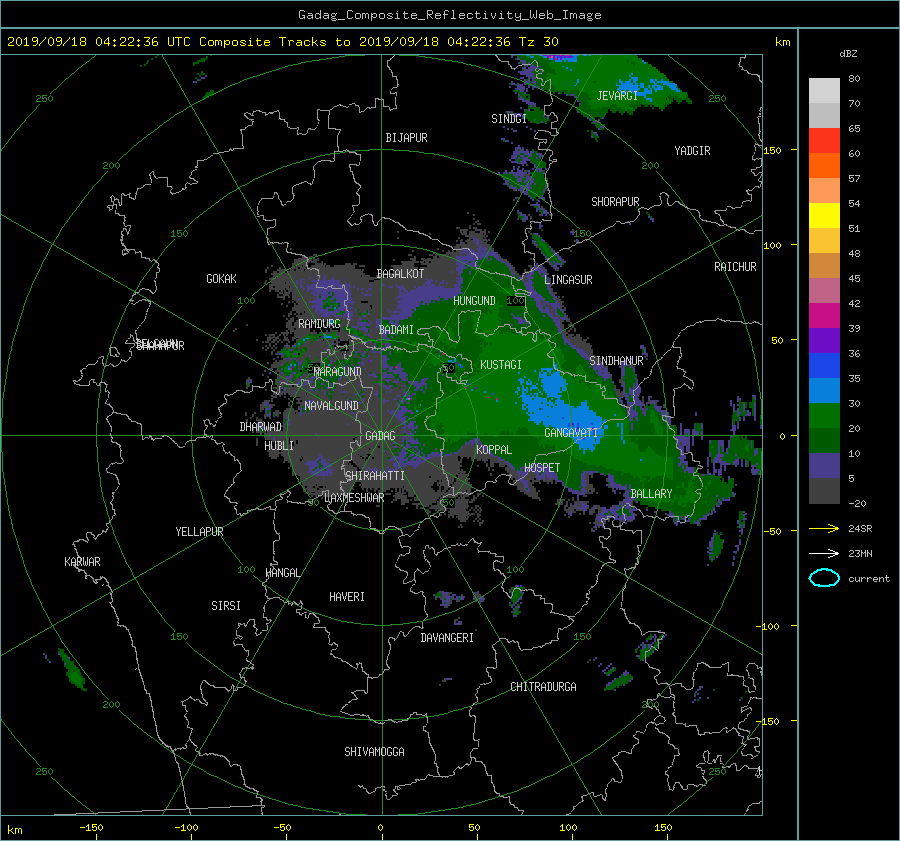Click the KOPPAL city label
The width and height of the screenshot is (900, 841).
click(494, 450)
